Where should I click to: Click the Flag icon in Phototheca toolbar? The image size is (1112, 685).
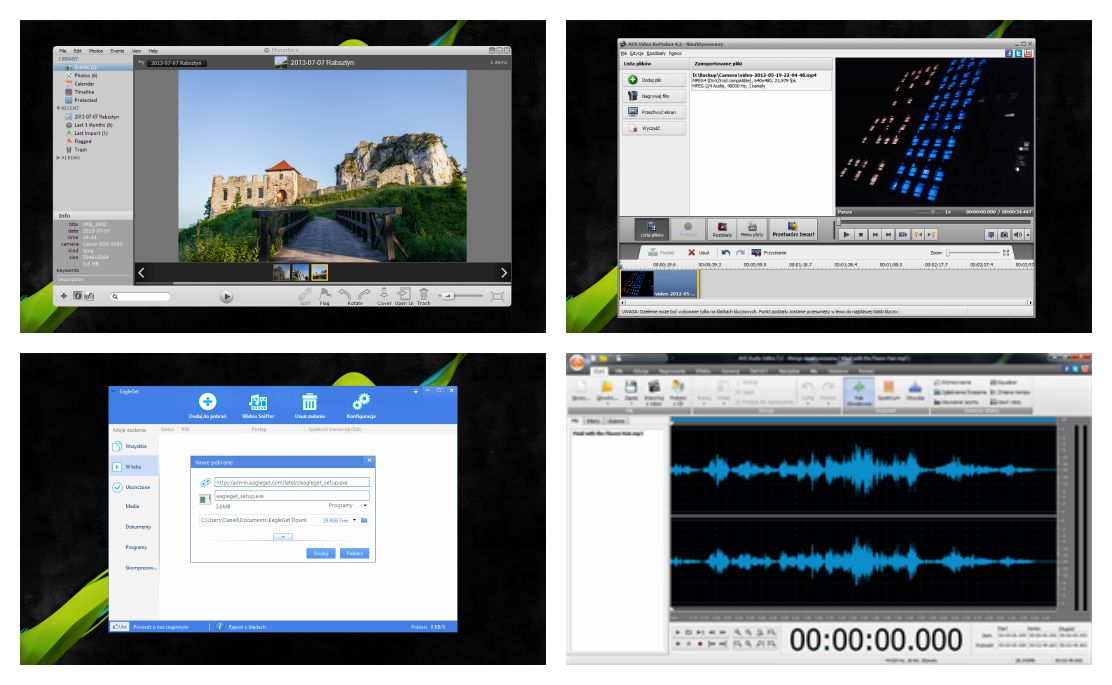[325, 294]
